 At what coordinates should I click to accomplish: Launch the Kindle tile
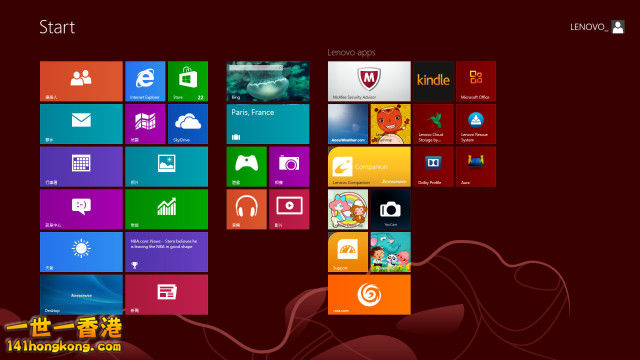(x=433, y=81)
